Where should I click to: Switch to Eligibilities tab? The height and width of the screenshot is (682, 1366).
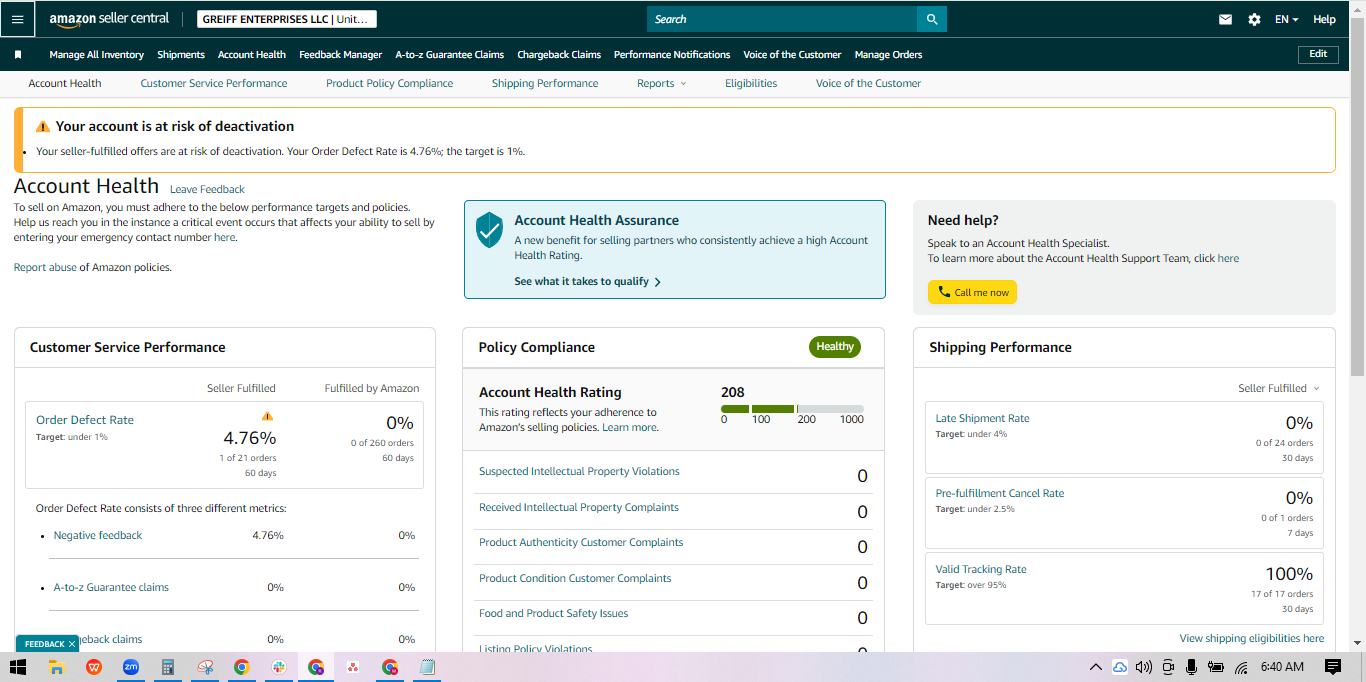[751, 83]
